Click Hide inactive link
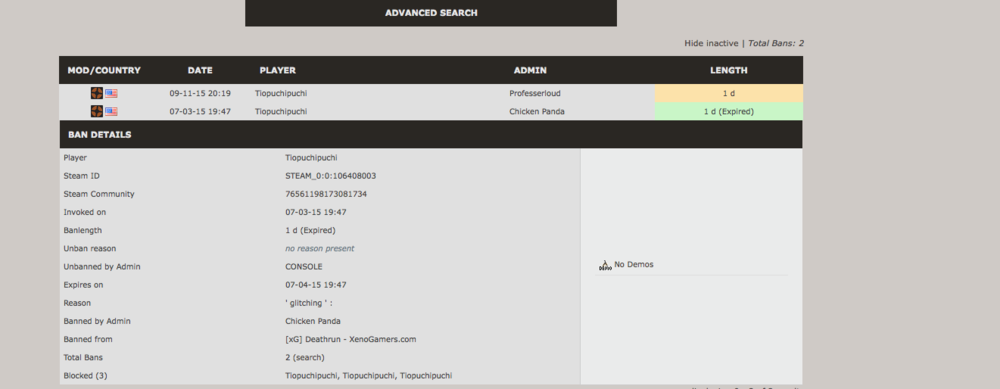The height and width of the screenshot is (389, 1000). point(712,43)
